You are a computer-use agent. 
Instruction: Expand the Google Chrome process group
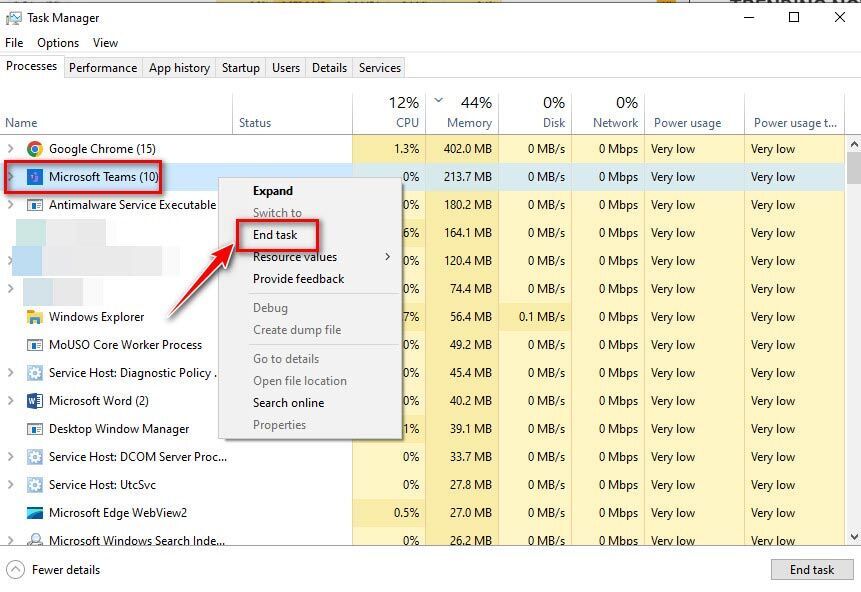(10, 149)
